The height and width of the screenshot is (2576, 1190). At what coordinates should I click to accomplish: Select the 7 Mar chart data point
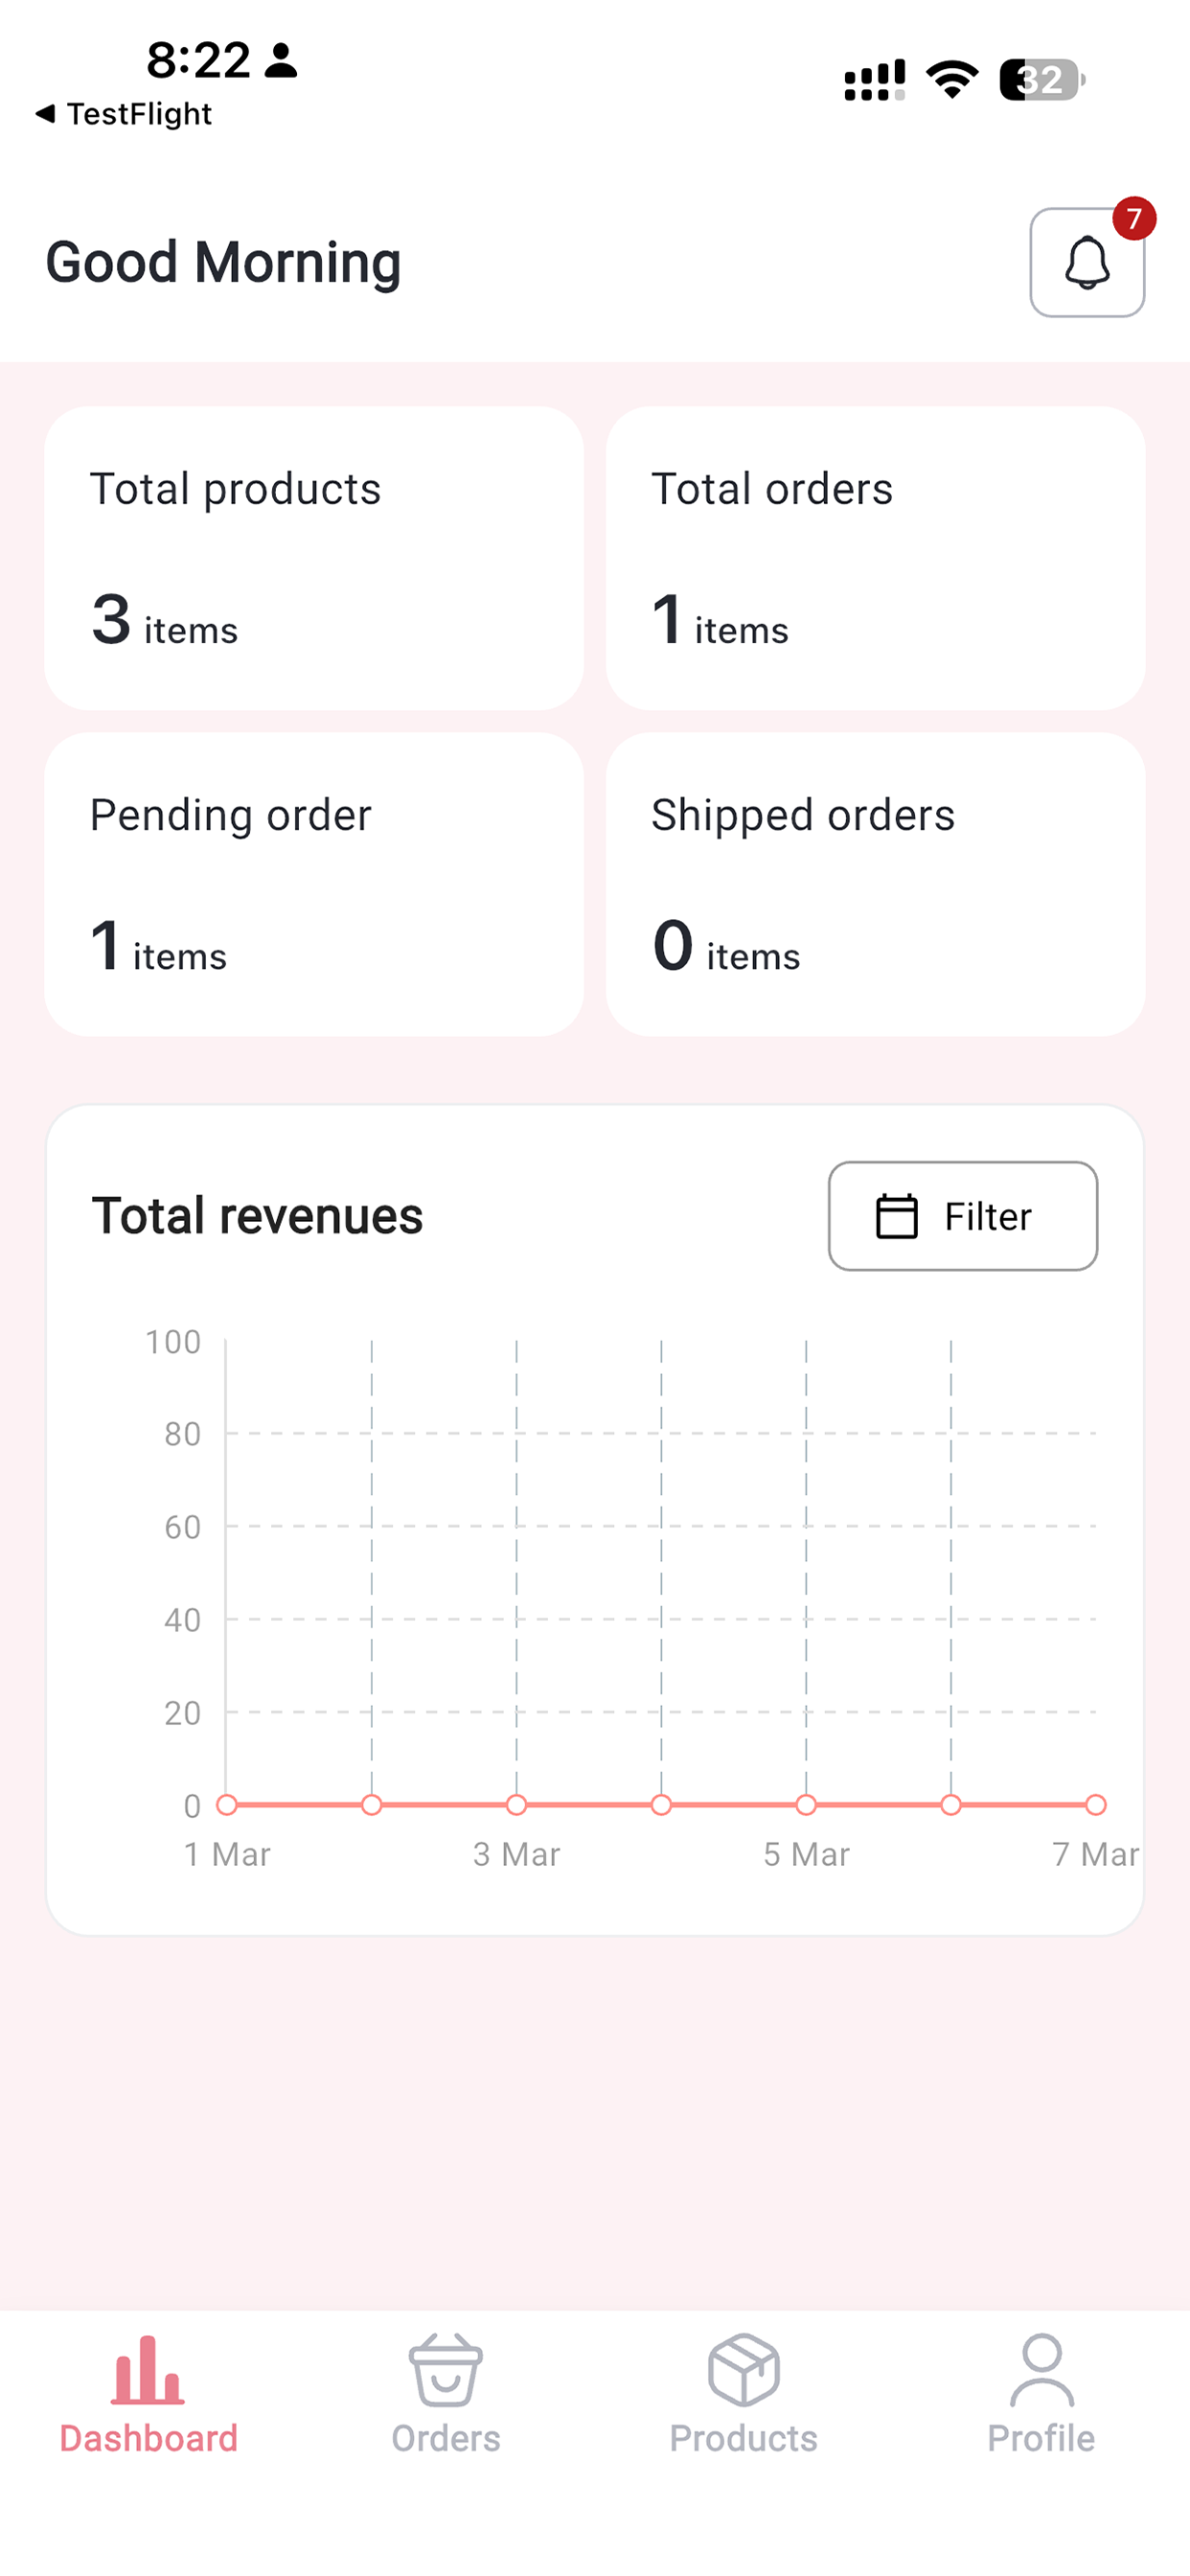[1096, 1805]
